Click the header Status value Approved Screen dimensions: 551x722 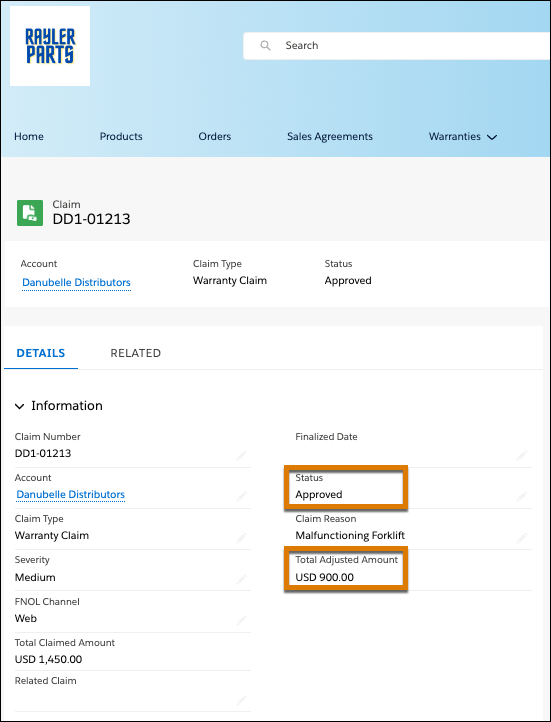click(348, 280)
